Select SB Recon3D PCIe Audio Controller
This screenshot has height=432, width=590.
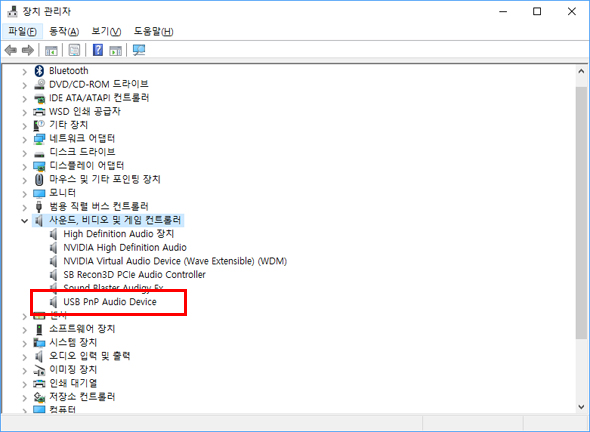[x=134, y=275]
